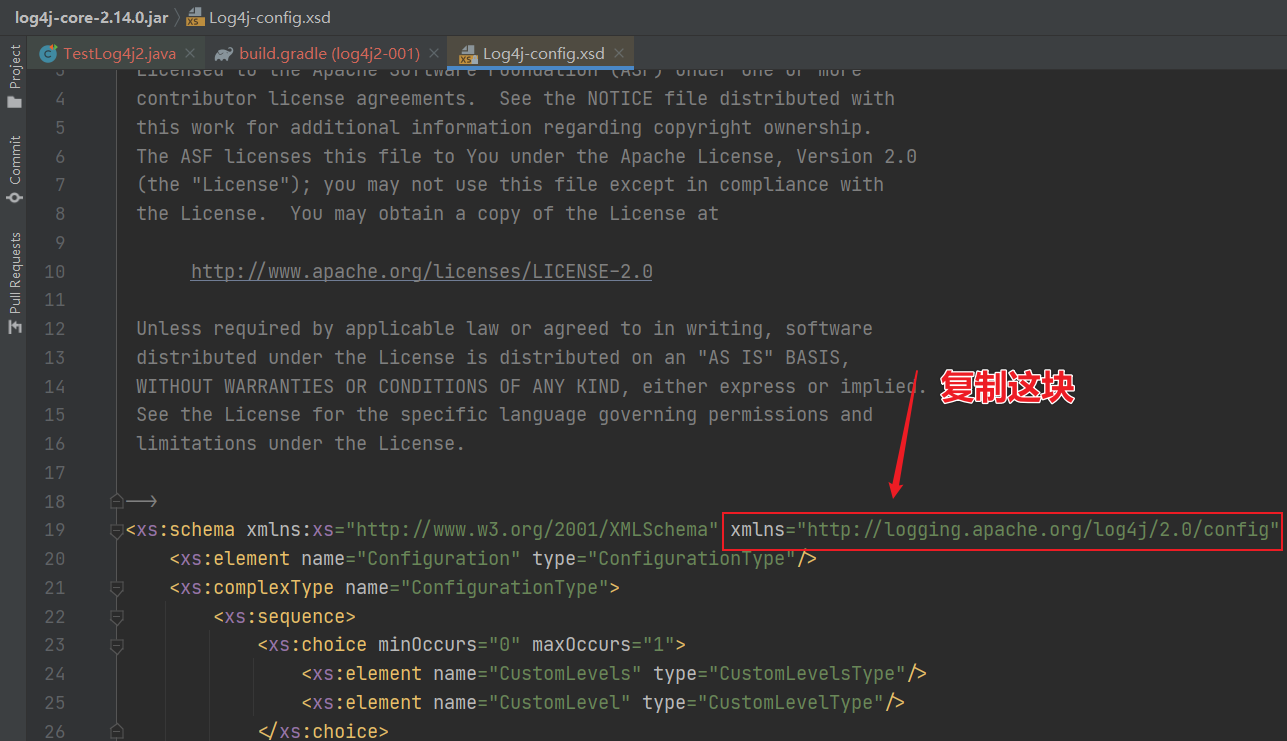Open the Pull Requests tool window
1287x741 pixels.
tap(14, 283)
